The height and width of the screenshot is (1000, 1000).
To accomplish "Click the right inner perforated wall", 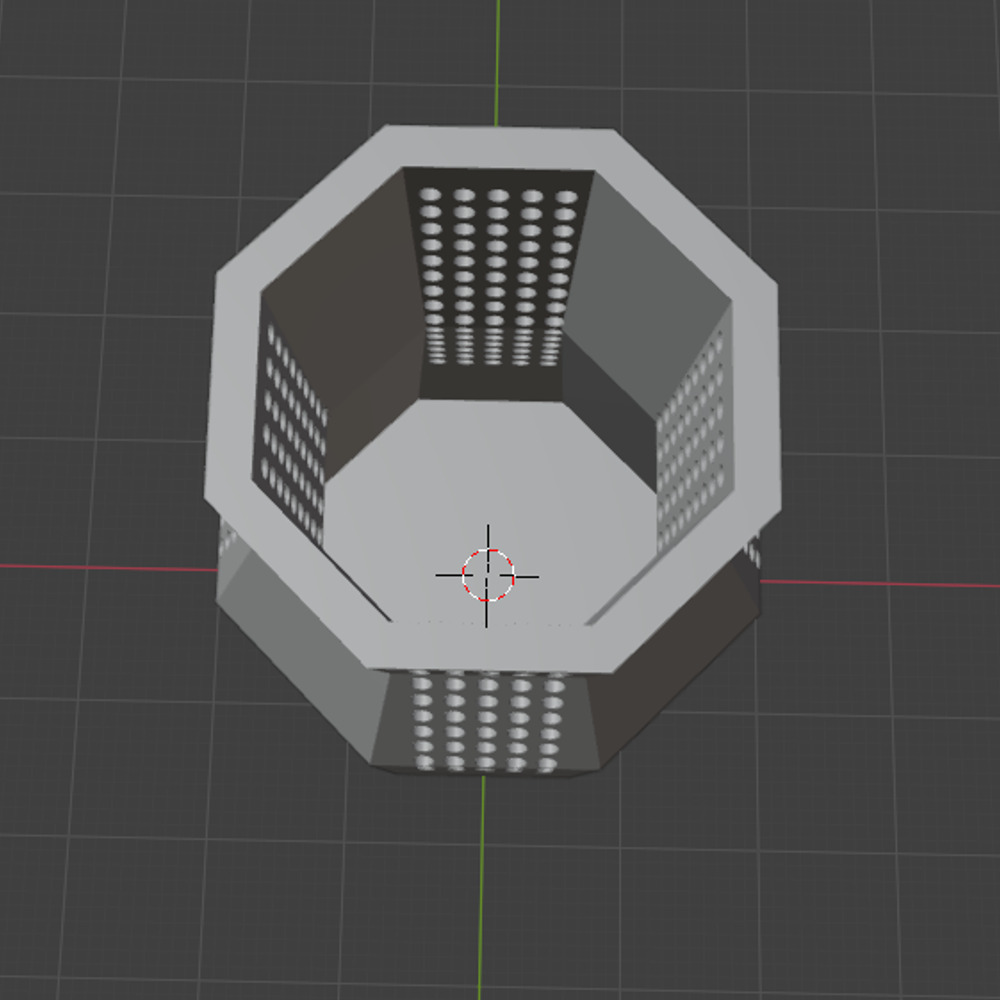I will point(695,427).
